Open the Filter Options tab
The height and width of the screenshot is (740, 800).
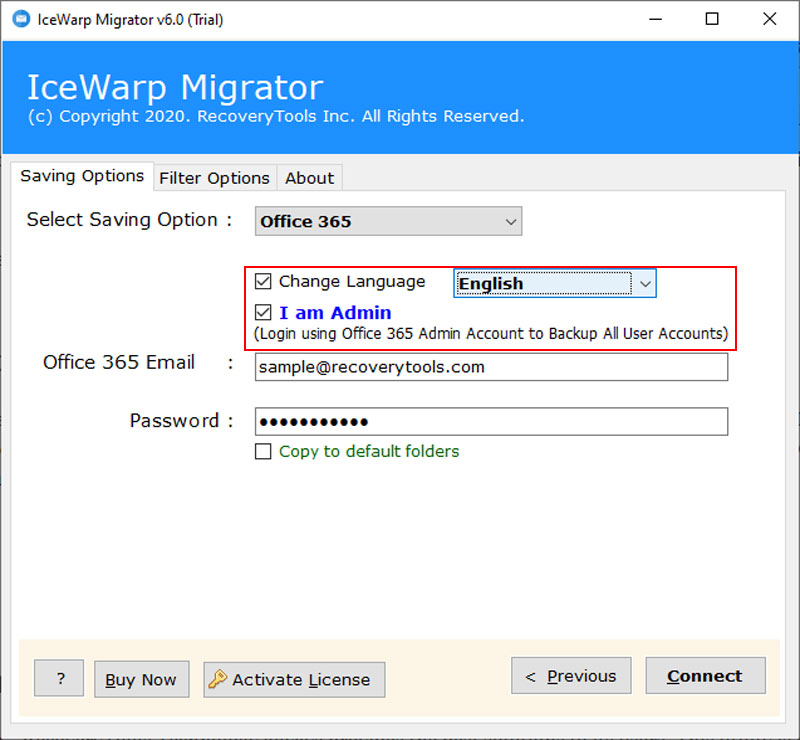(x=214, y=178)
